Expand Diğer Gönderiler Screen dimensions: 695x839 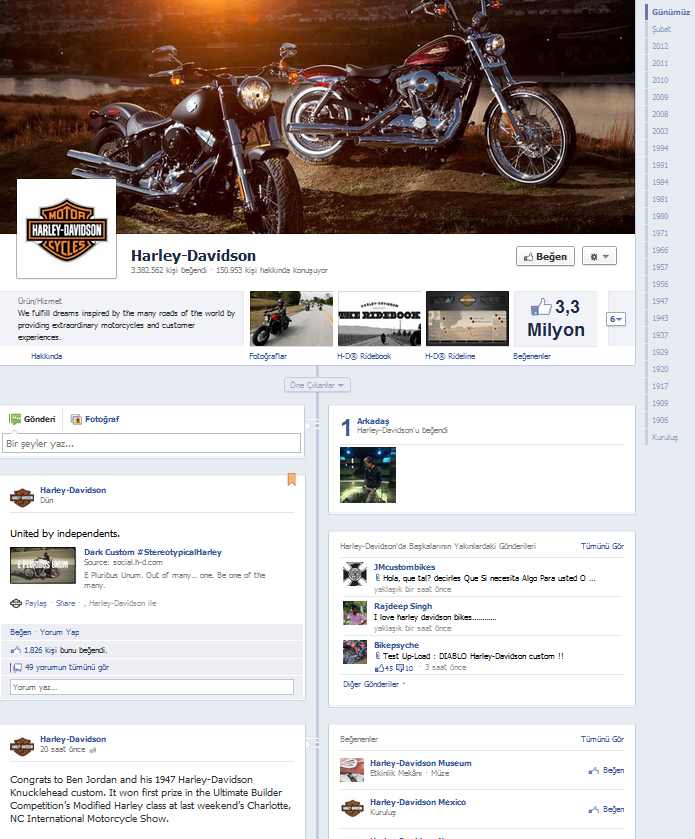(373, 684)
